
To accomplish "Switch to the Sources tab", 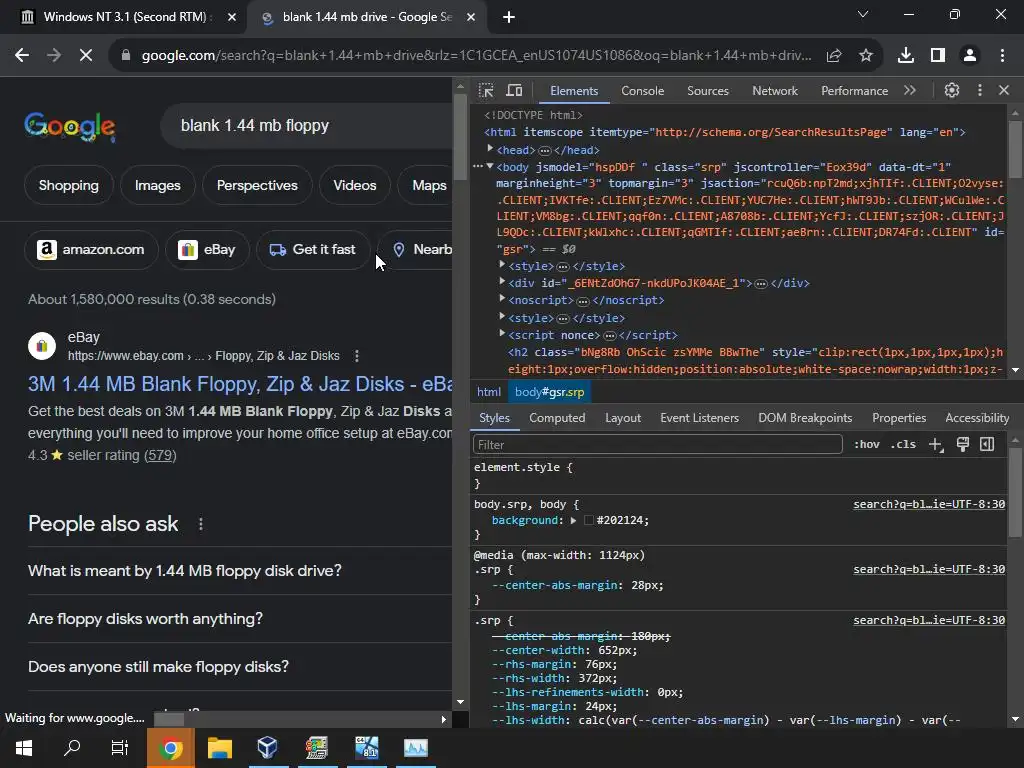I will (x=708, y=91).
